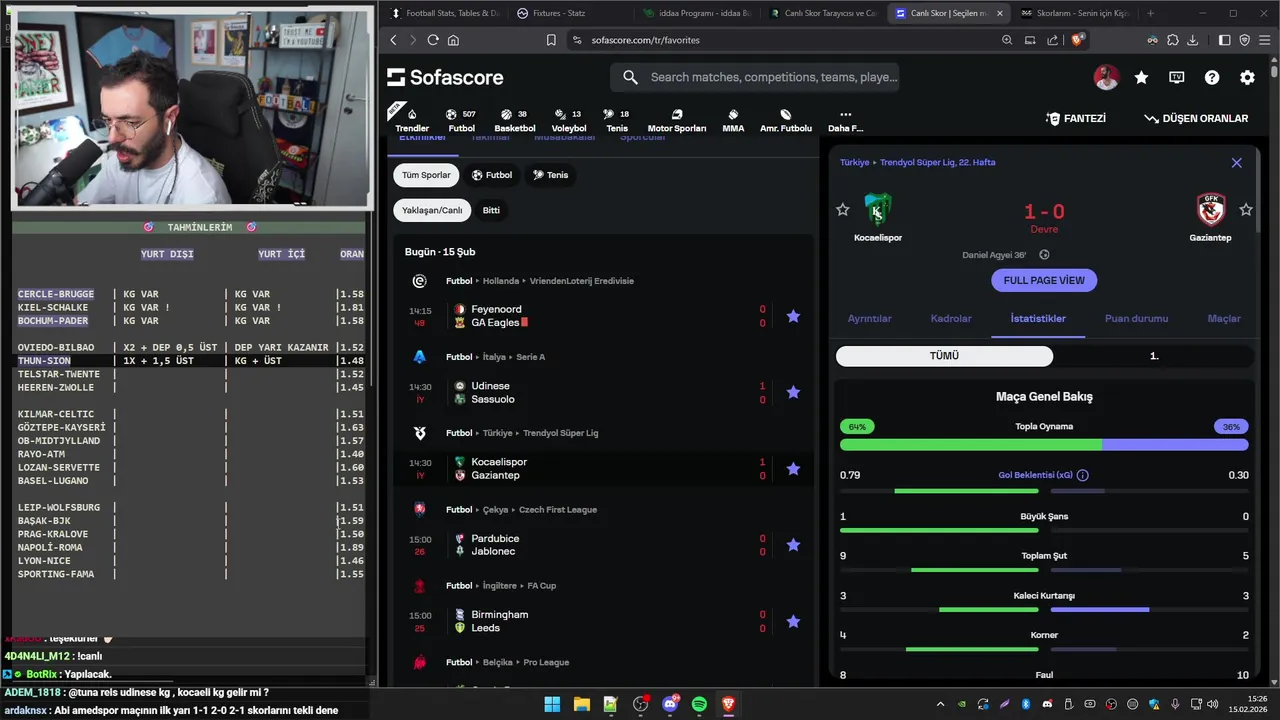Open the Windows Start menu
Viewport: 1280px width, 720px height.
[x=552, y=704]
